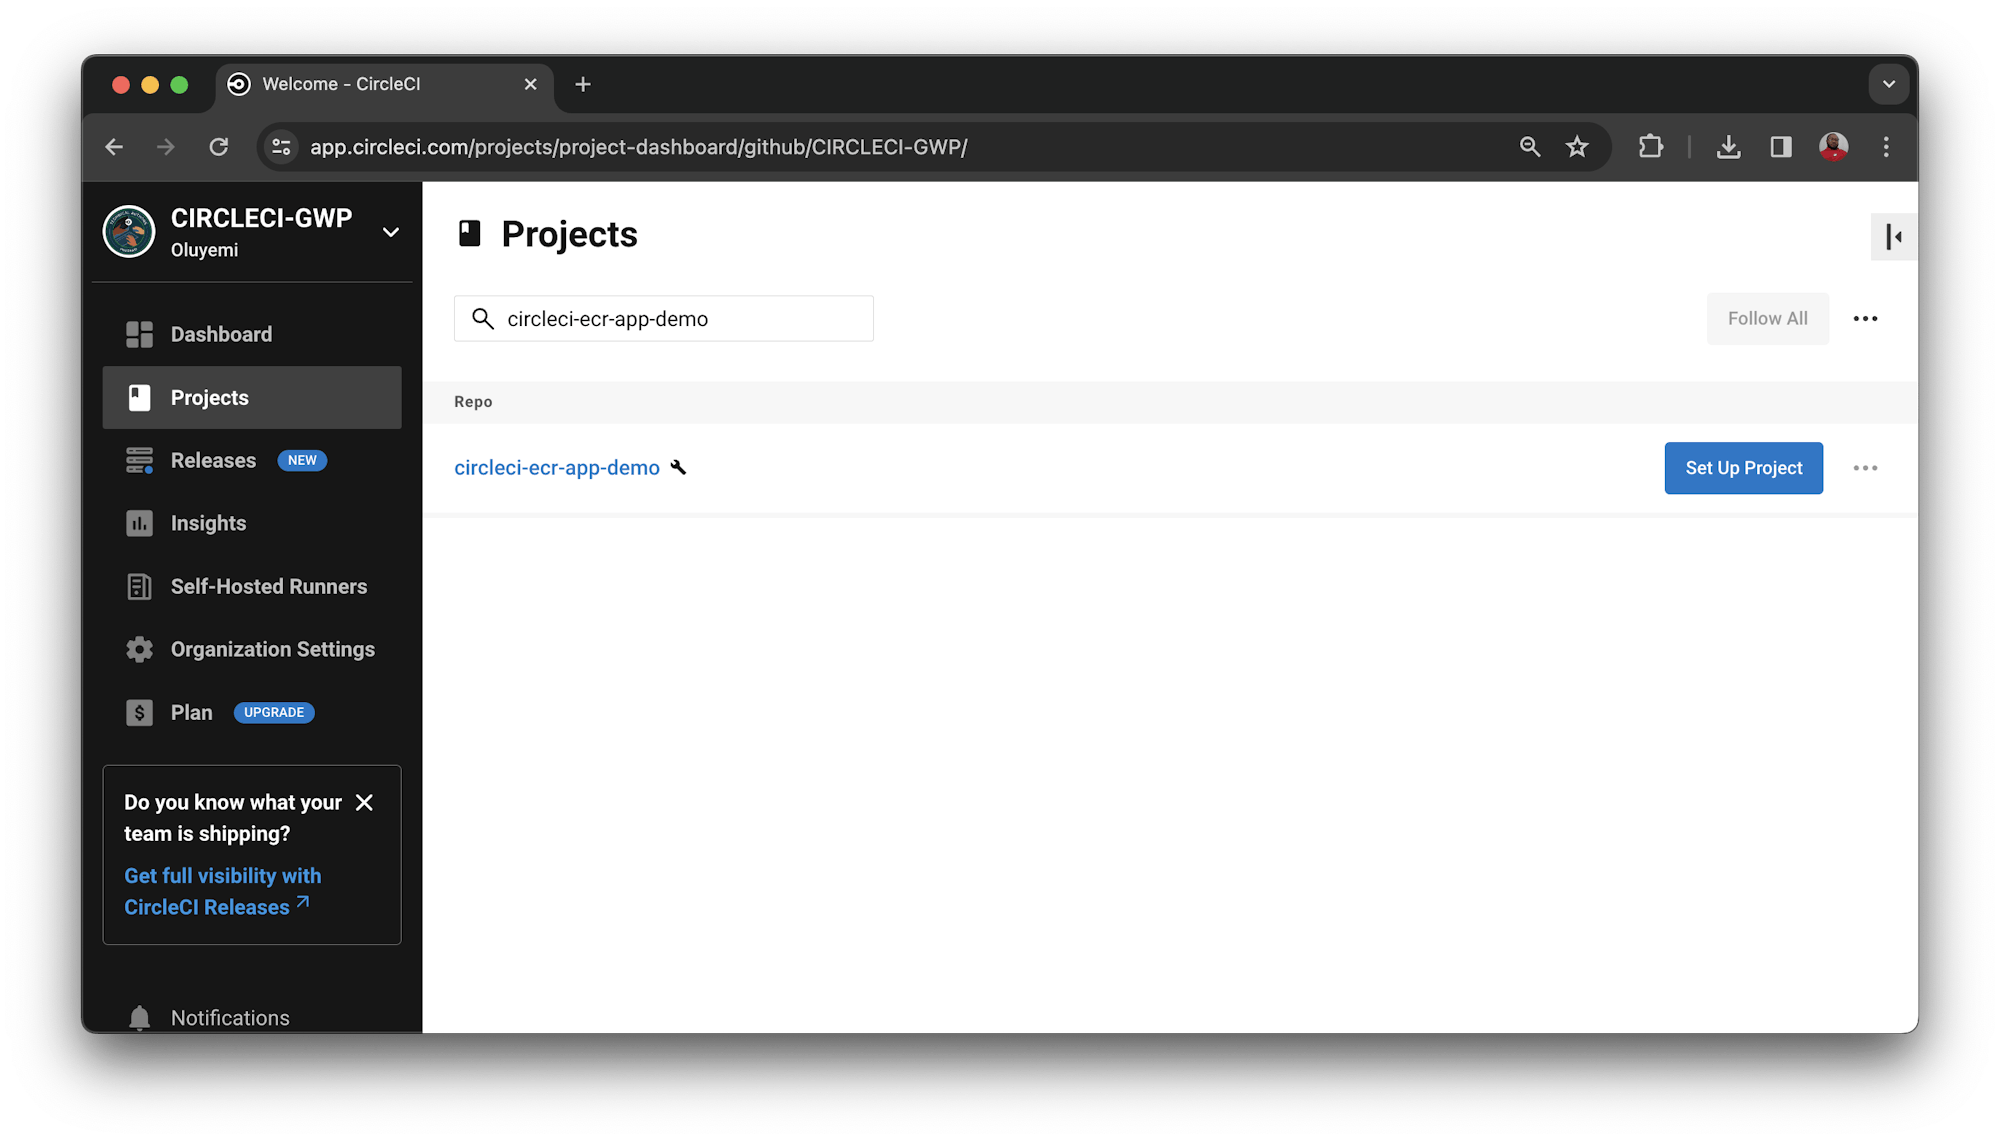The height and width of the screenshot is (1141, 2000).
Task: Open the CircleCI Releases visibility link
Action: point(222,890)
